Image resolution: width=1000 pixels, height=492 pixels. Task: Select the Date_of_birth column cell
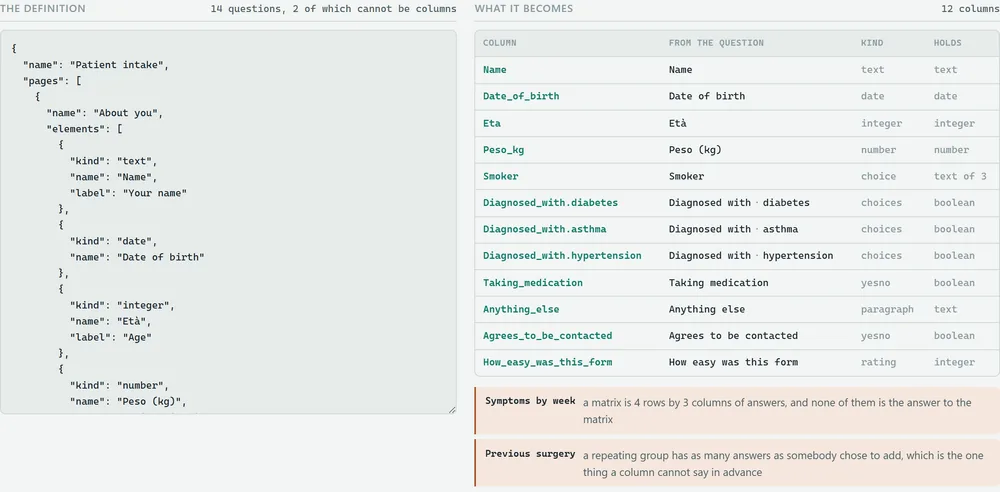[x=521, y=96]
